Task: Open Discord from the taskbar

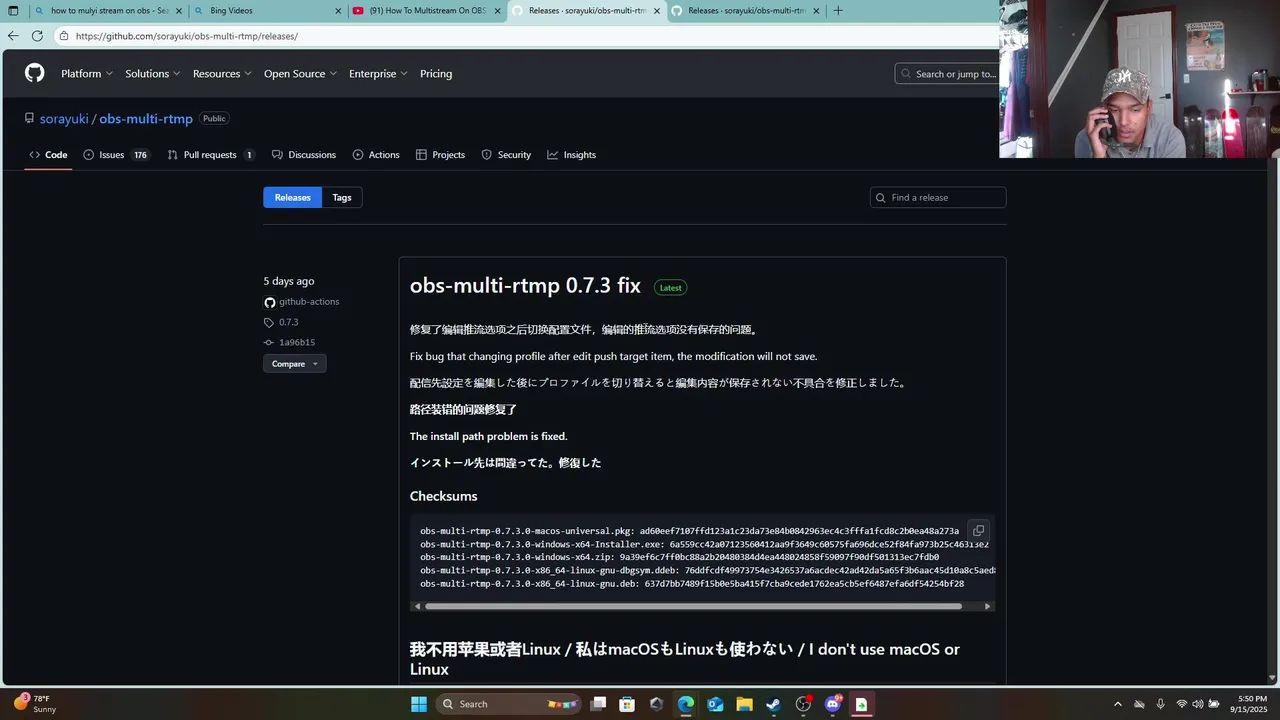Action: click(x=833, y=704)
